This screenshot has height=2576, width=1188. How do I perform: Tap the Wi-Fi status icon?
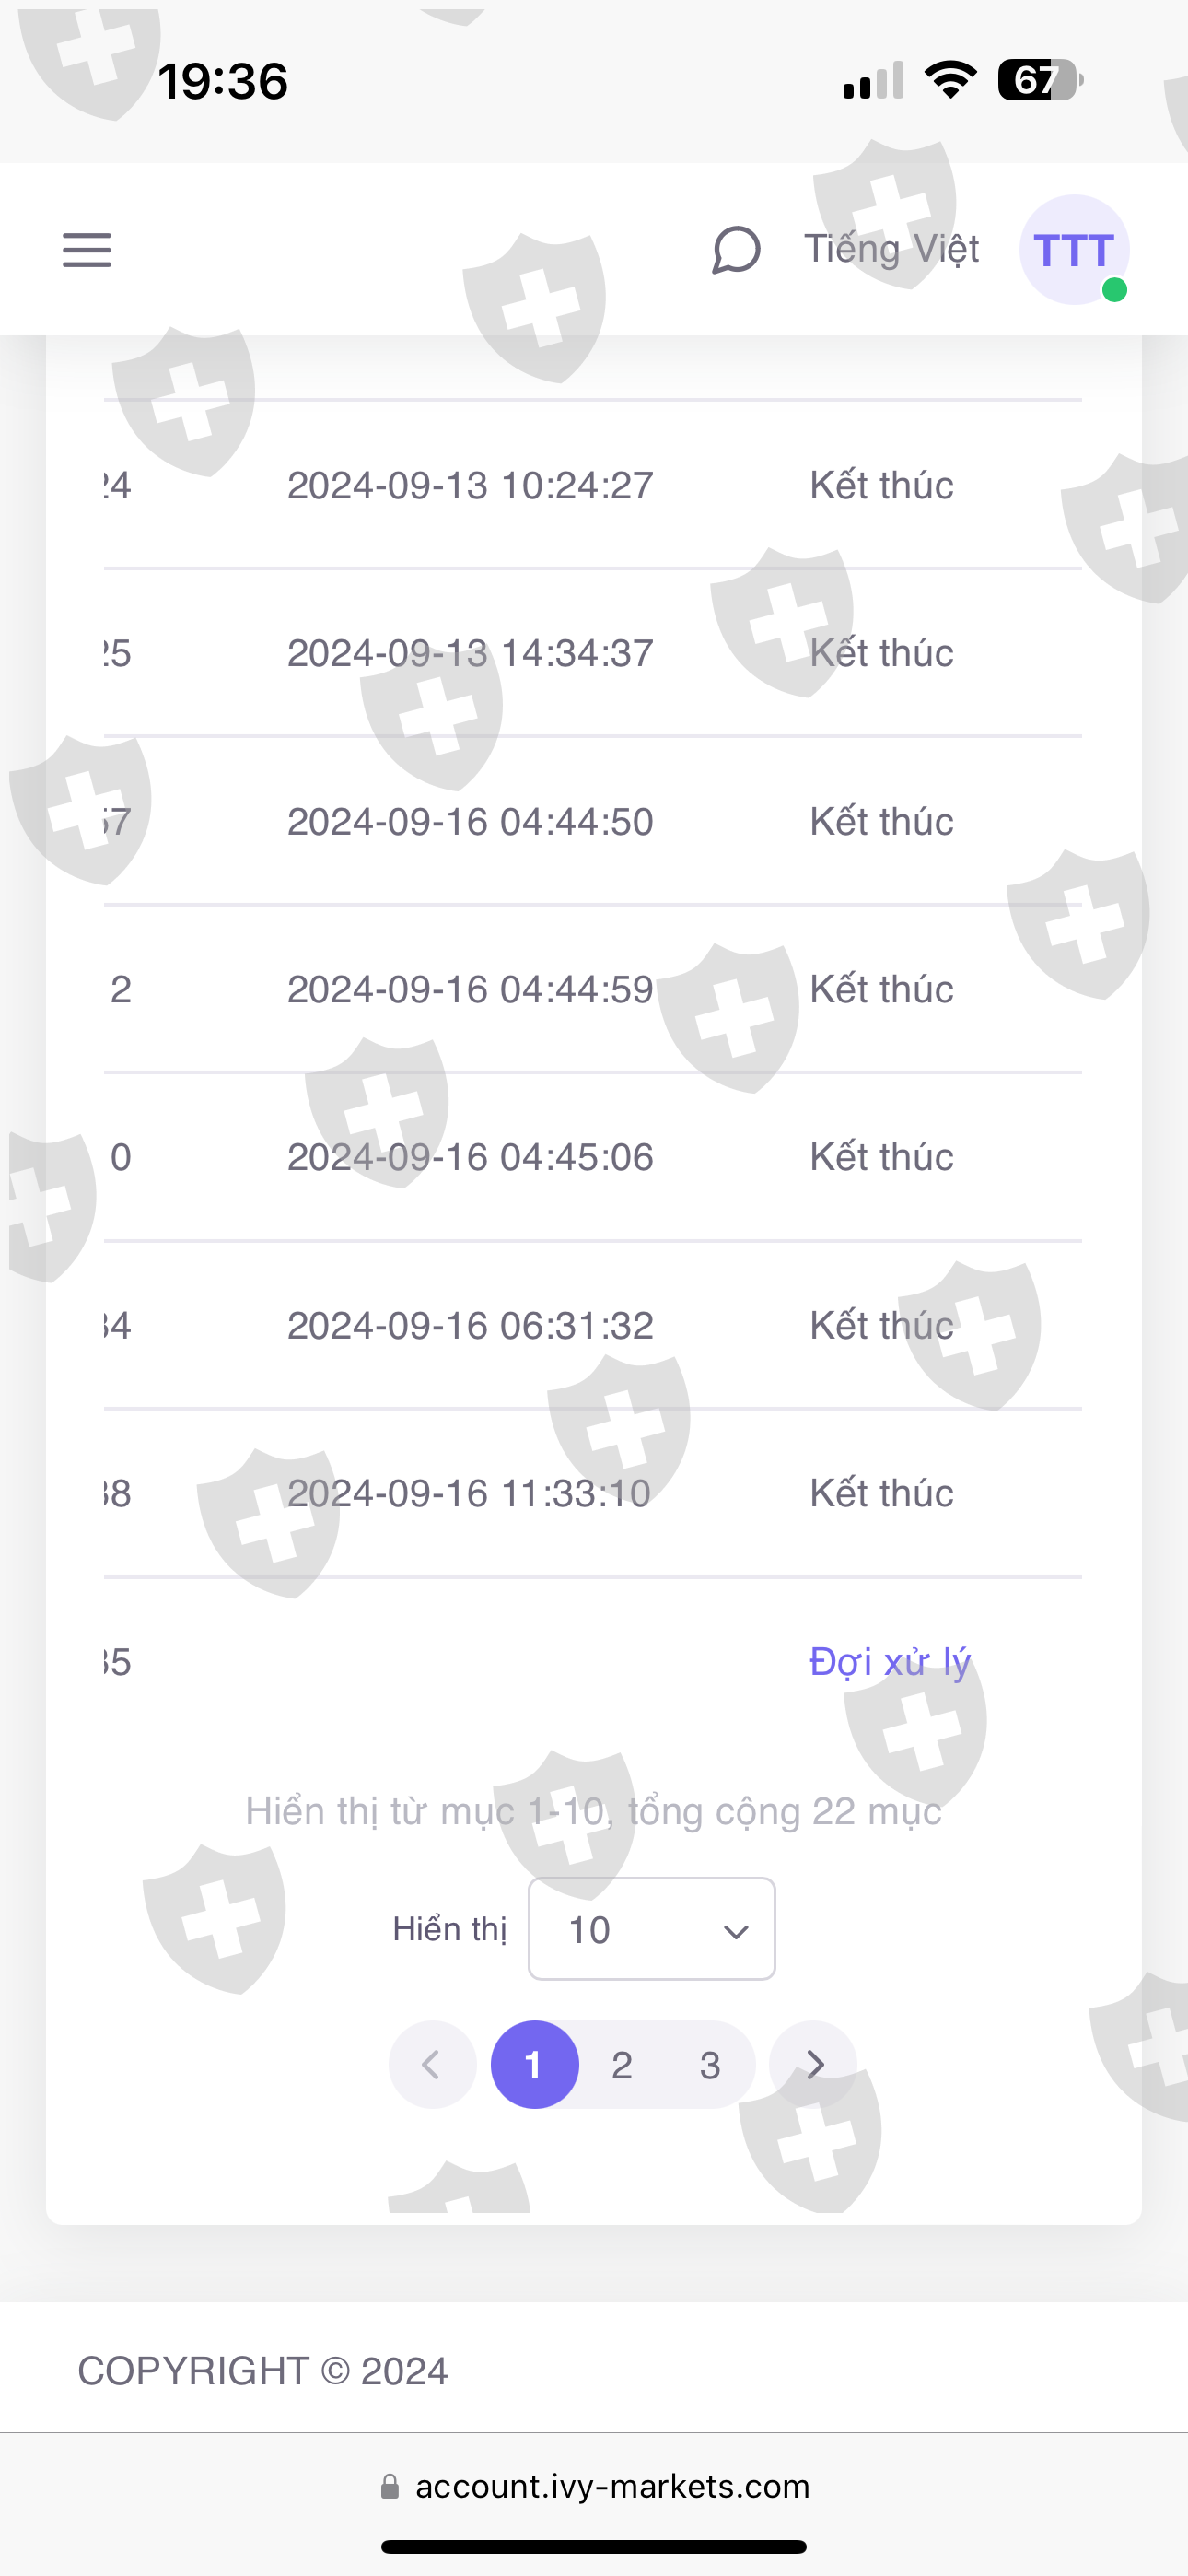pos(950,80)
